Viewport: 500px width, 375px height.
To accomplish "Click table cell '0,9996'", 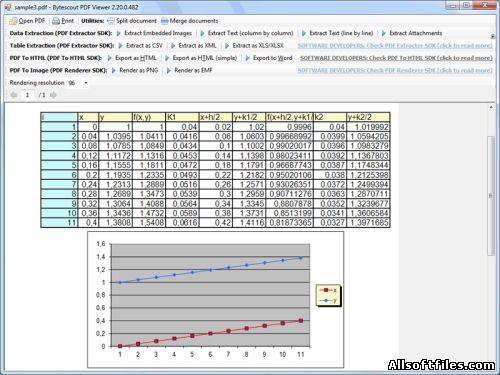I will coord(290,127).
